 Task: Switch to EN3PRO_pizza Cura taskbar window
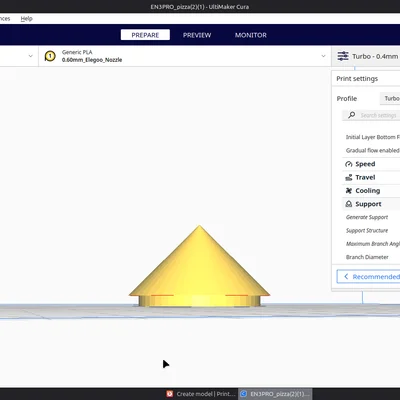(x=275, y=394)
